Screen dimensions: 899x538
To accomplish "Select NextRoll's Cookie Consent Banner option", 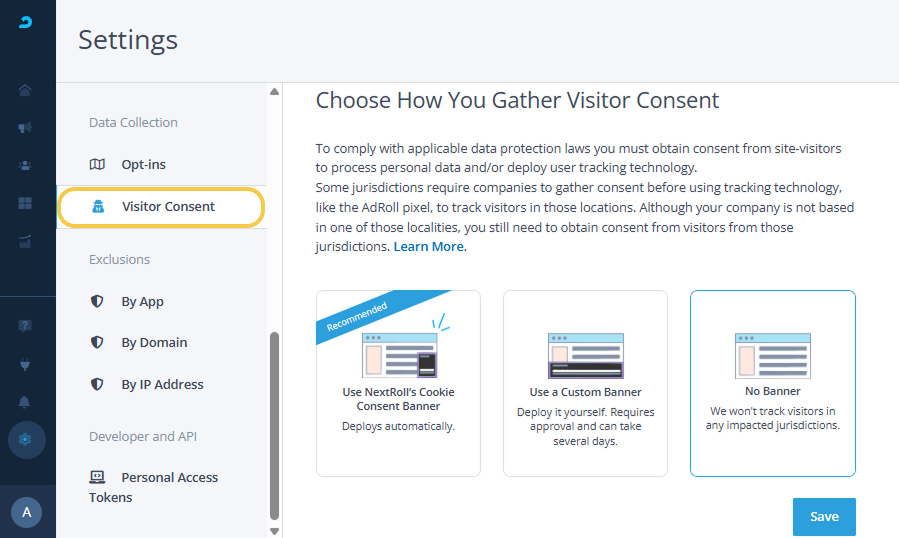I will 398,383.
